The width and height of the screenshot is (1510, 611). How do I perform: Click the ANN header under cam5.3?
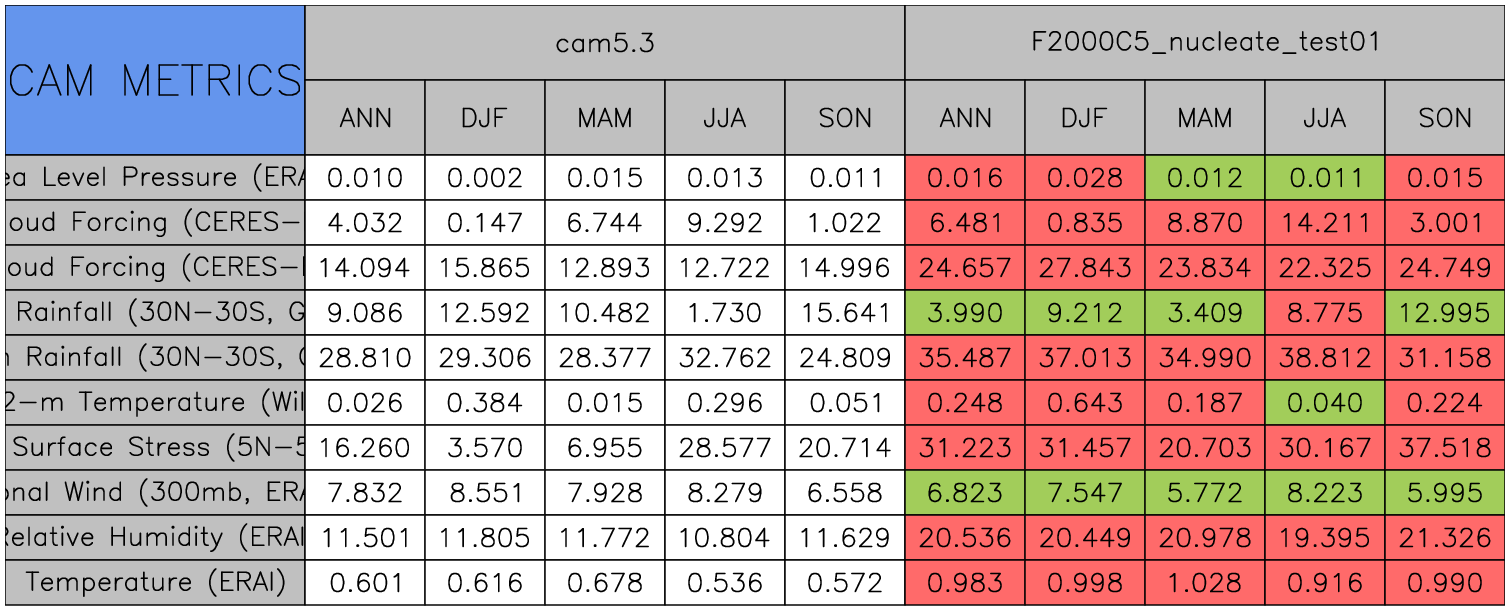pyautogui.click(x=365, y=118)
